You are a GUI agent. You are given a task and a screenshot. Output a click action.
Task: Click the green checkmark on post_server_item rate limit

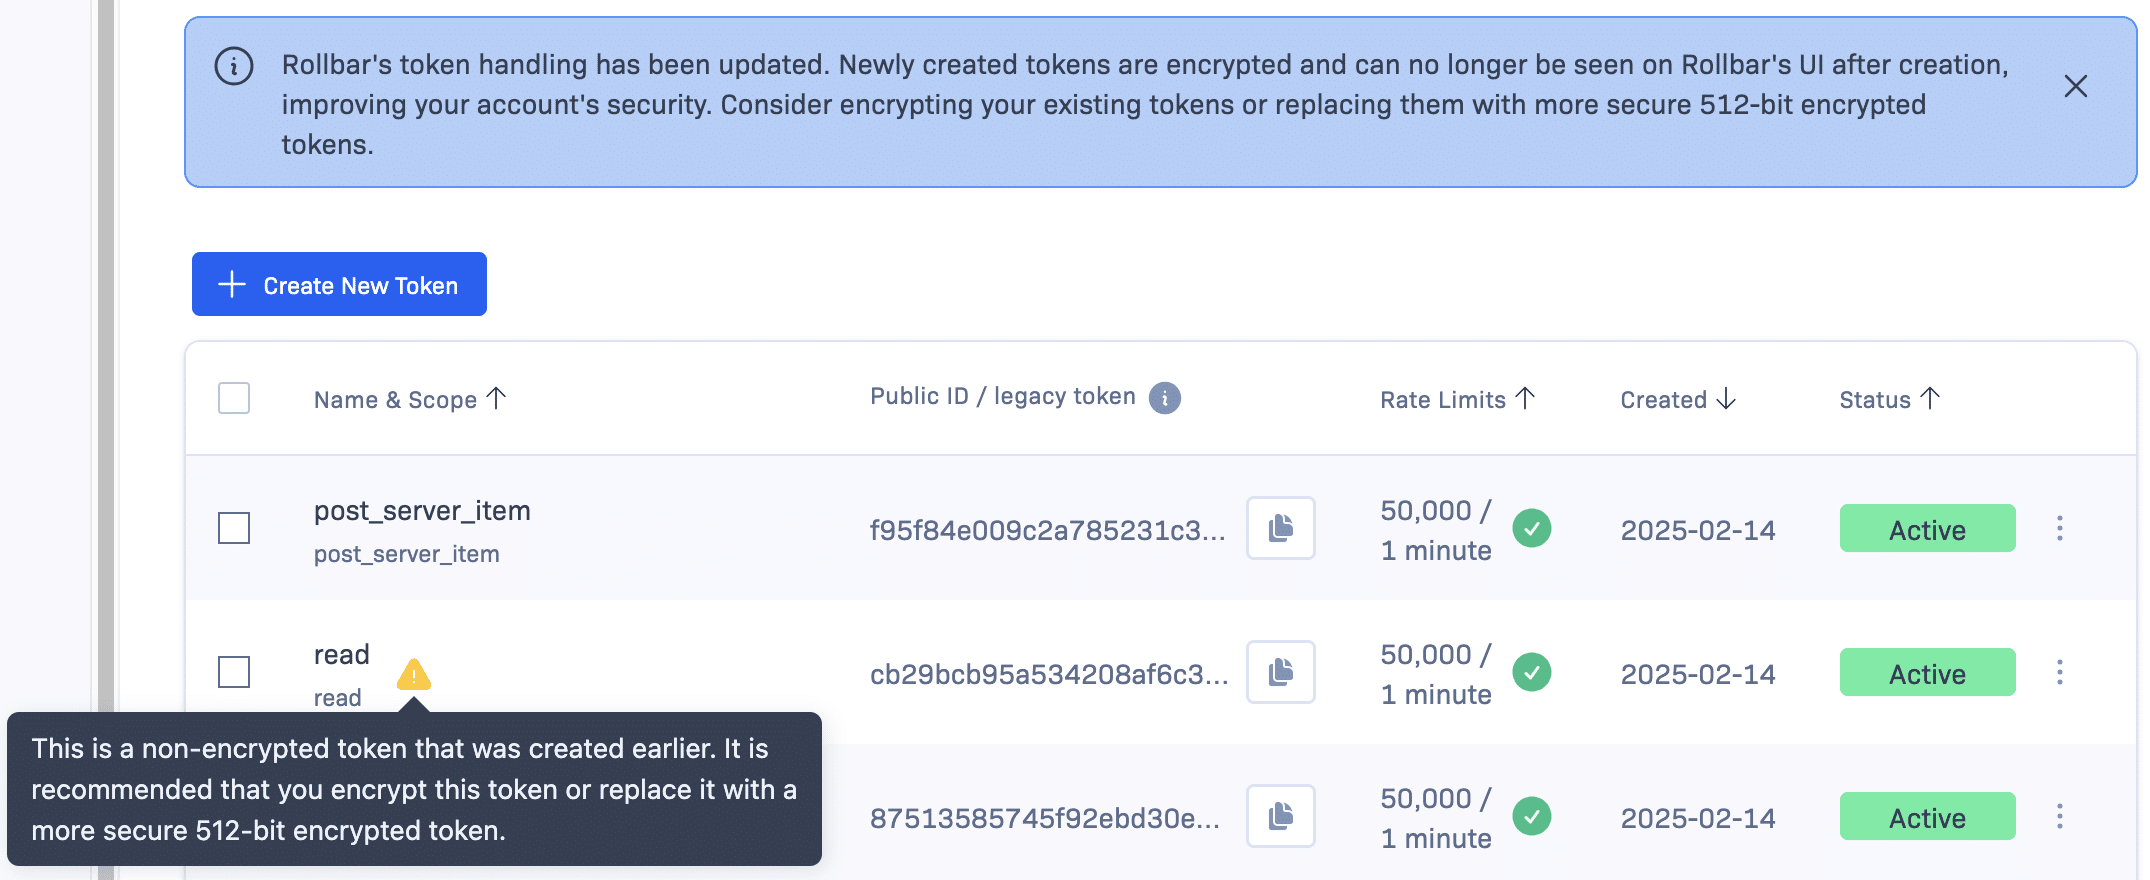point(1533,529)
